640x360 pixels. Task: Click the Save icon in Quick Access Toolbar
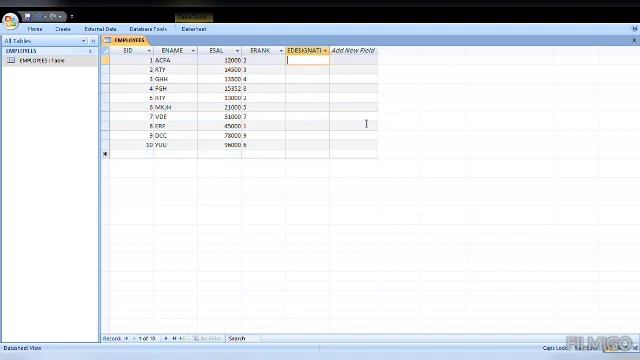[28, 17]
